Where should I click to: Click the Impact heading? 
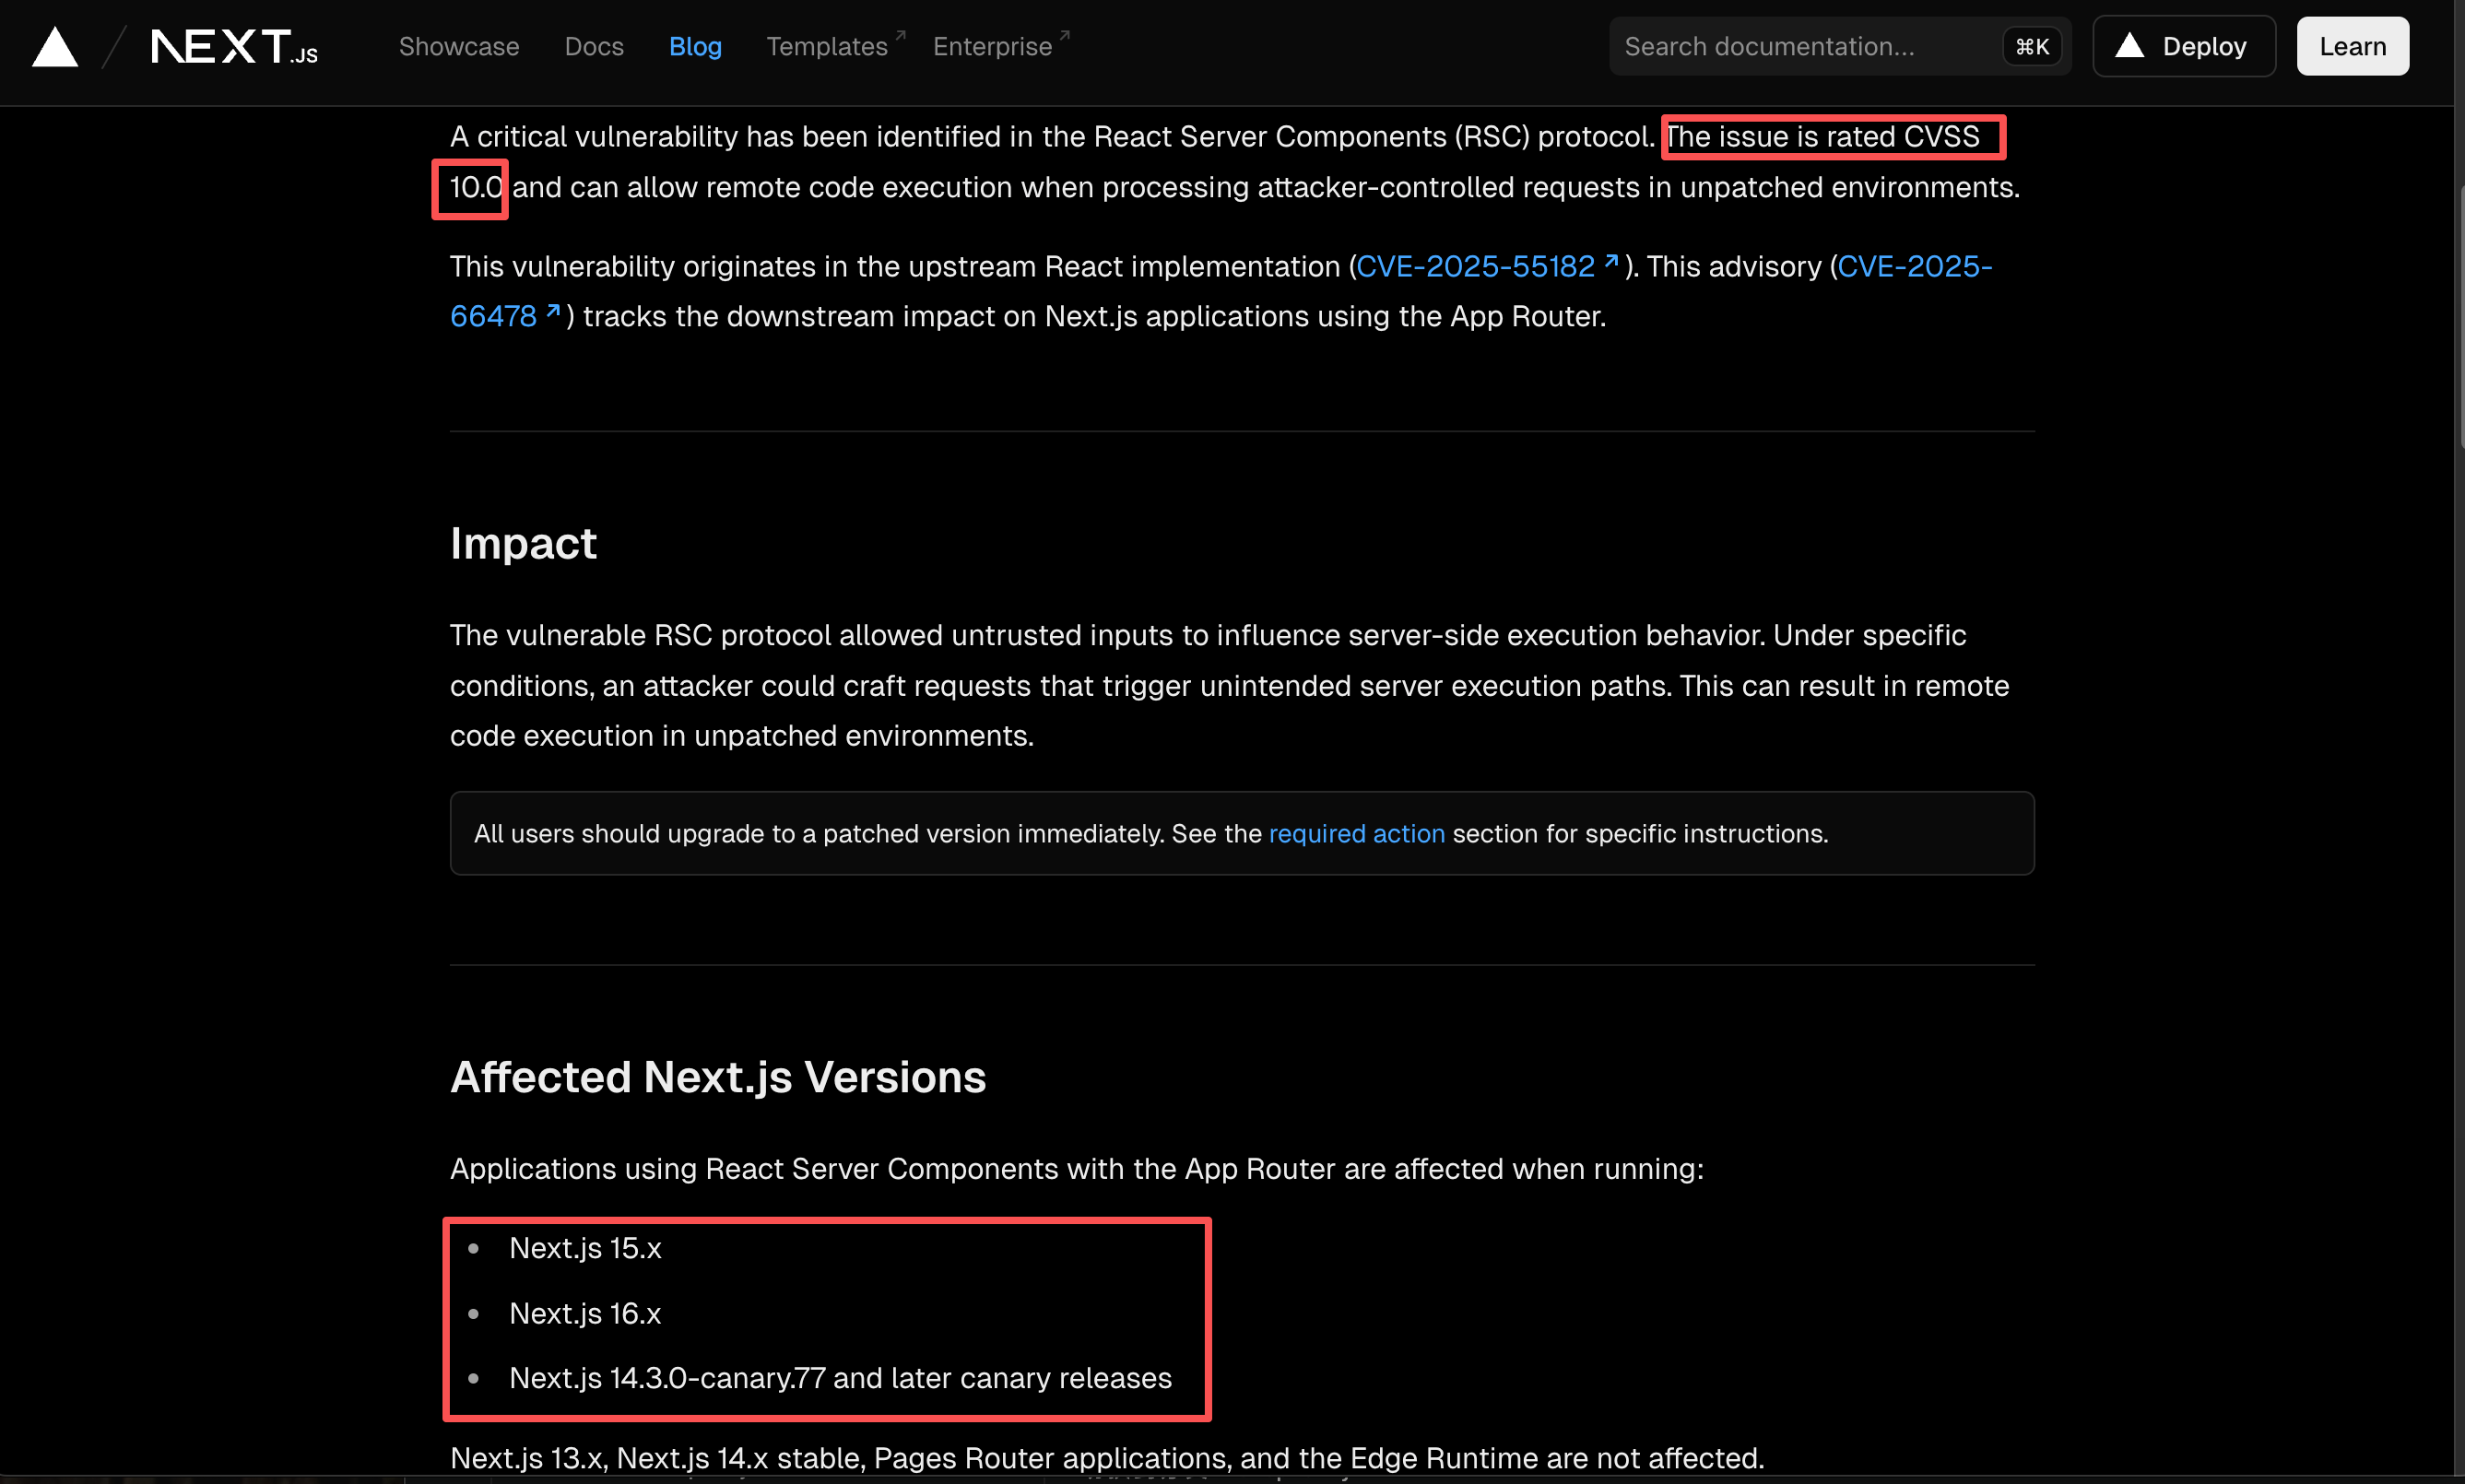tap(523, 543)
